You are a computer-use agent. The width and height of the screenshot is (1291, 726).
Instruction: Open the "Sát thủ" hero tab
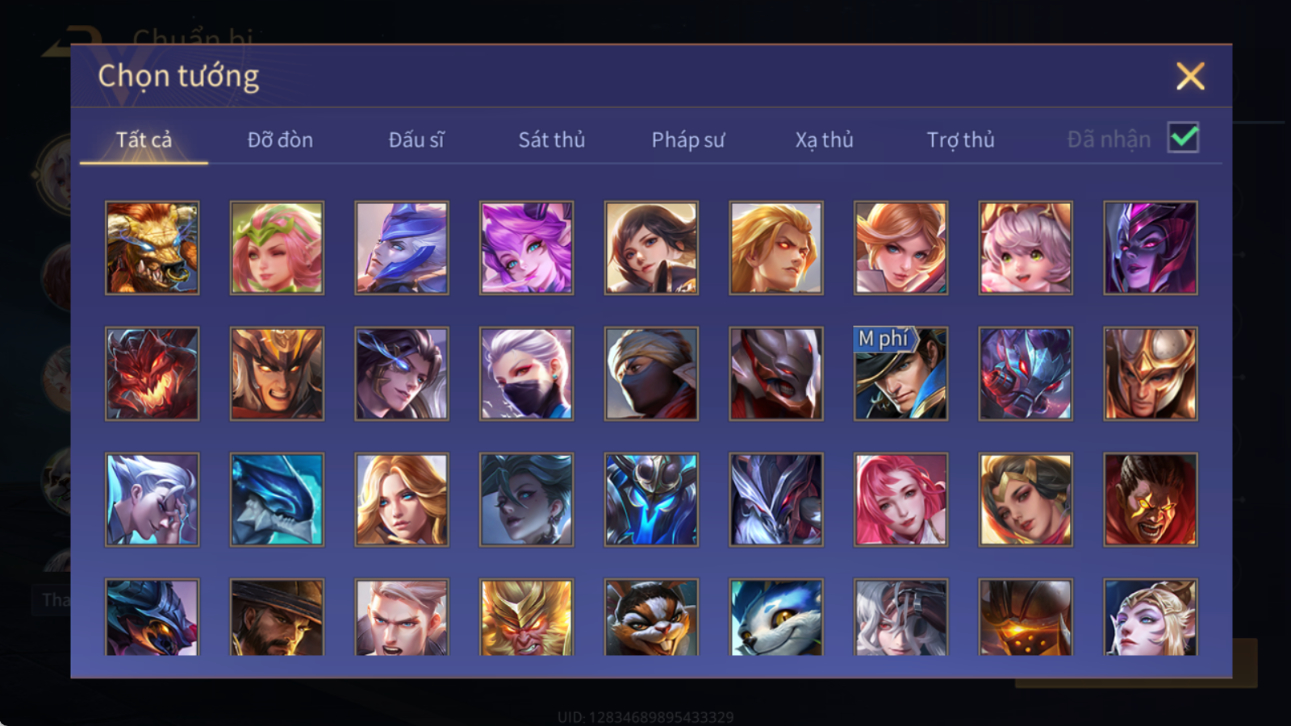click(x=551, y=140)
